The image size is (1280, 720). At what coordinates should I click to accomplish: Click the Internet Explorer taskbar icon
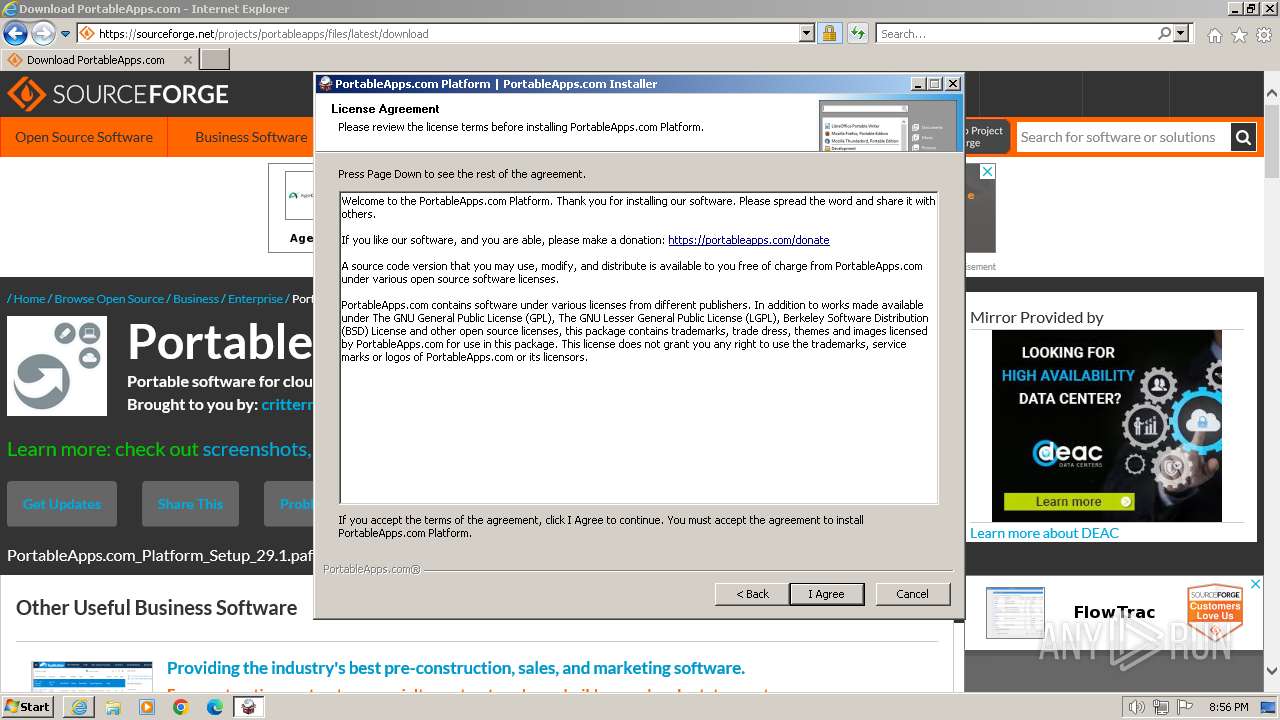(x=79, y=707)
